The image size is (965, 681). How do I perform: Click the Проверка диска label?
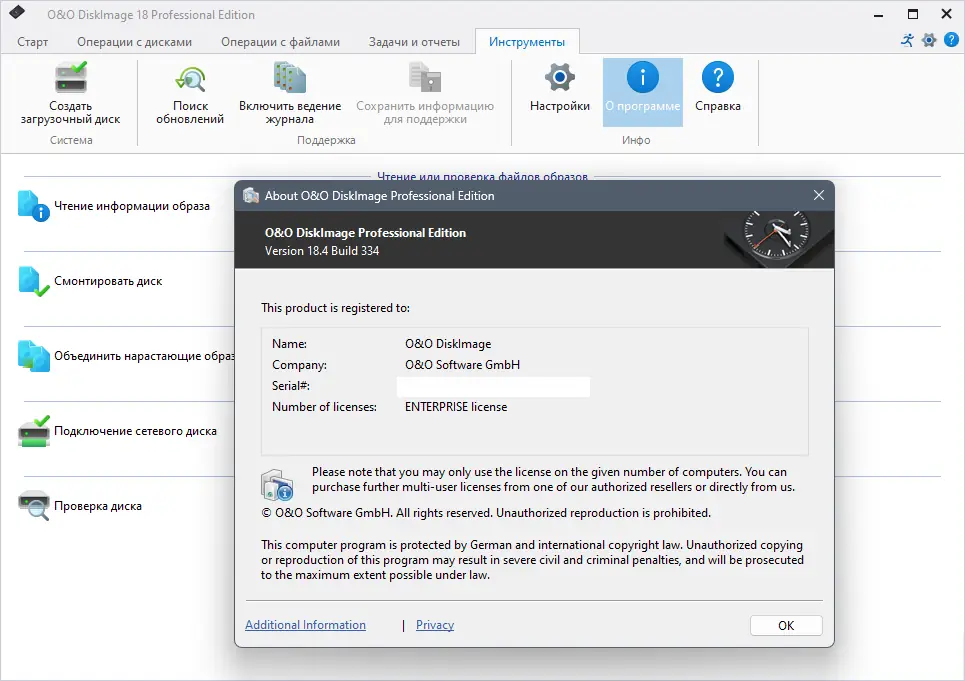(98, 506)
